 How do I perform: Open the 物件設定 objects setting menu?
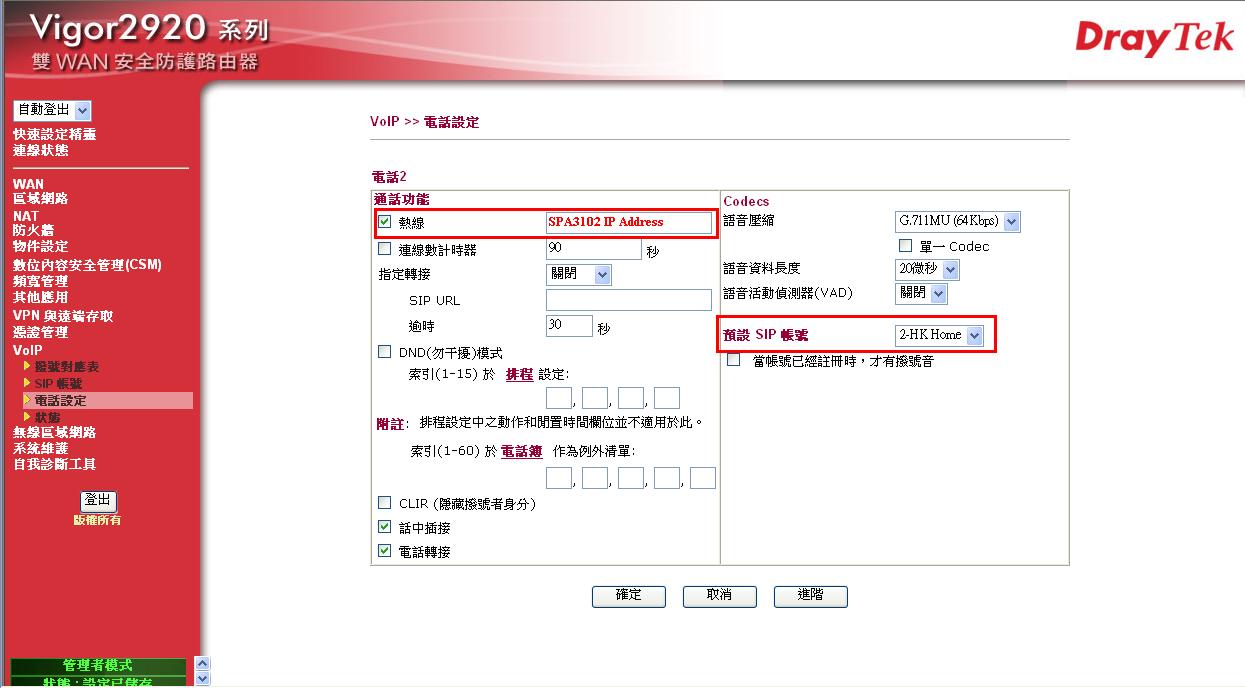pos(41,246)
